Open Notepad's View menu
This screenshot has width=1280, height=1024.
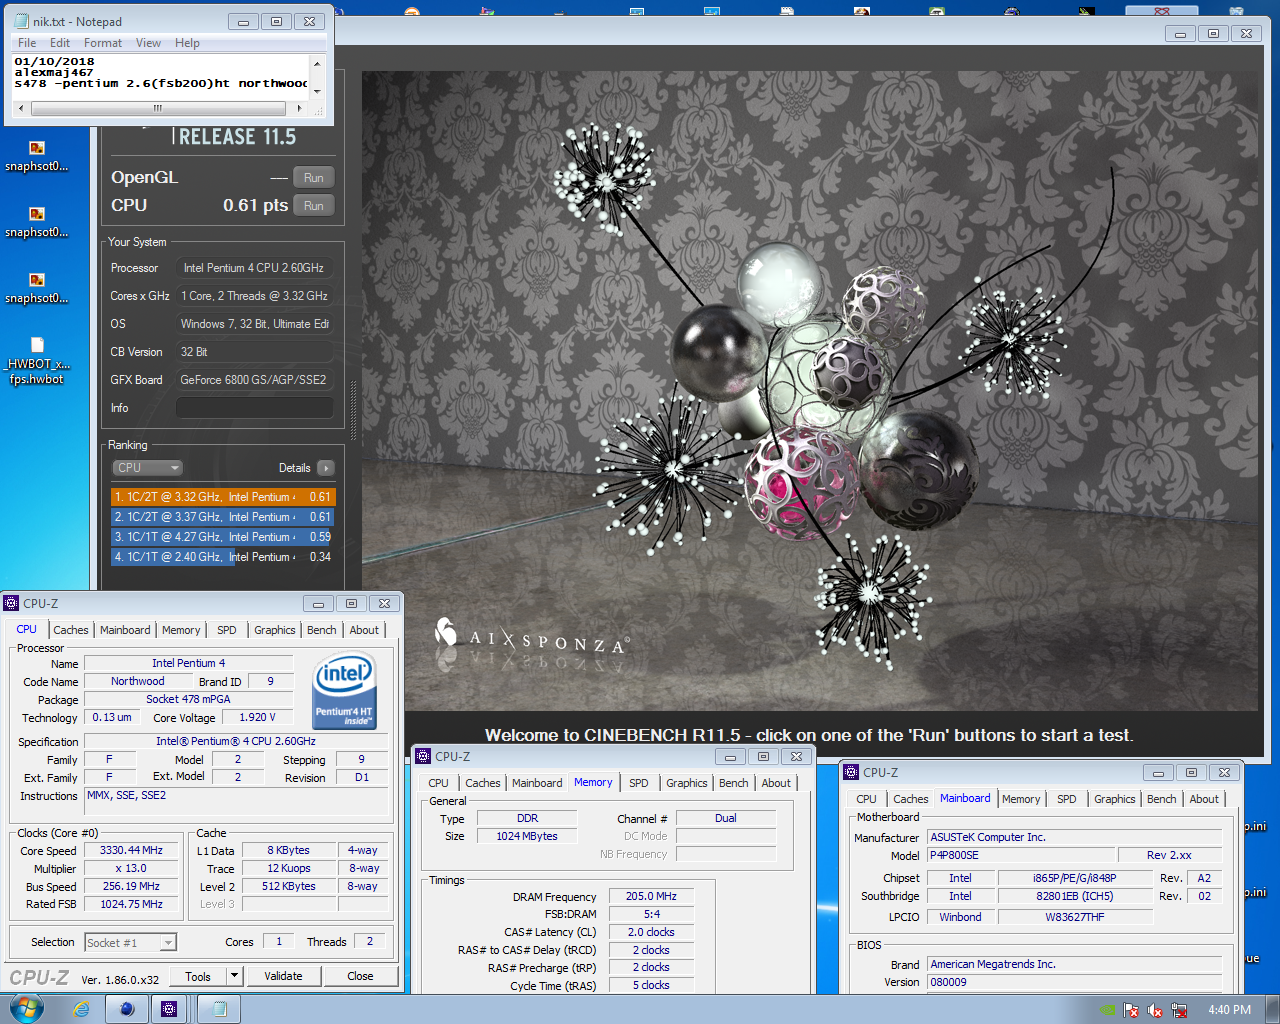click(148, 43)
